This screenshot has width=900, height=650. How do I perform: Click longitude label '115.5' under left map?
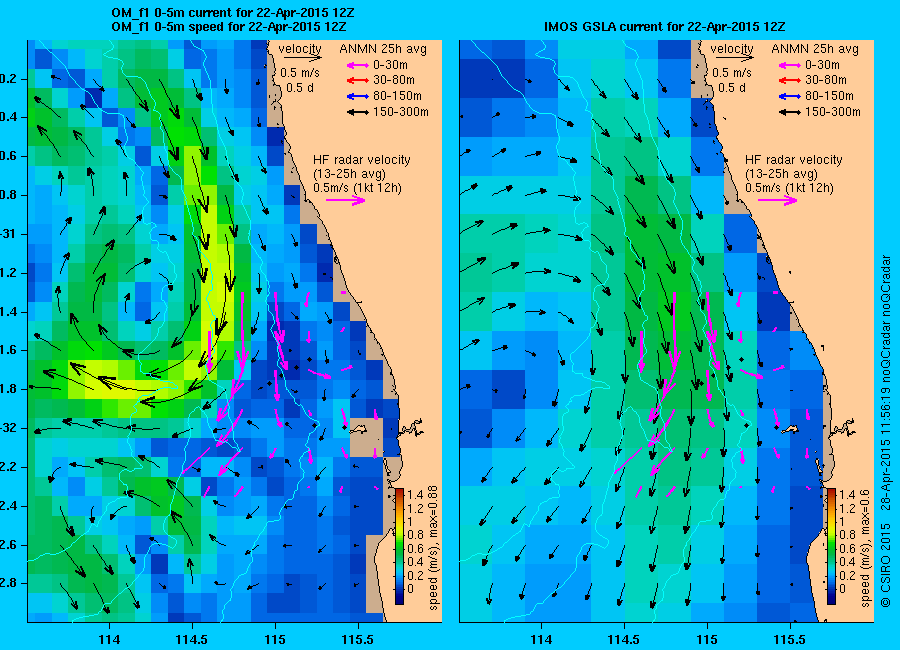pyautogui.click(x=358, y=639)
